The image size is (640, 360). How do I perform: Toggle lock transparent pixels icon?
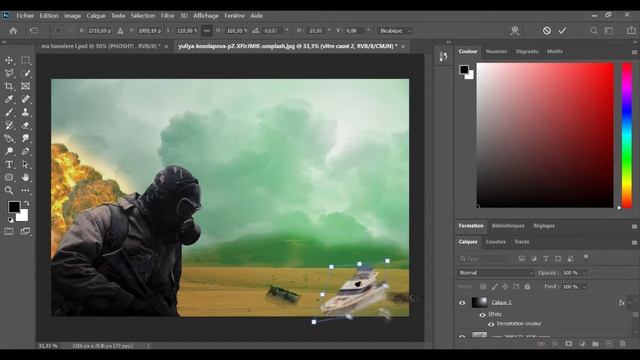tap(483, 287)
